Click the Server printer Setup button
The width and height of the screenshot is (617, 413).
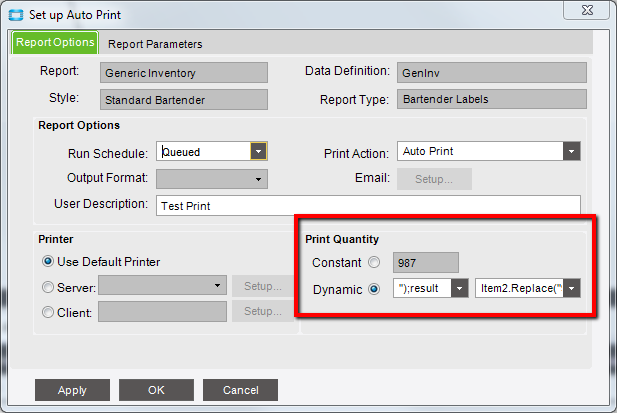tap(262, 286)
